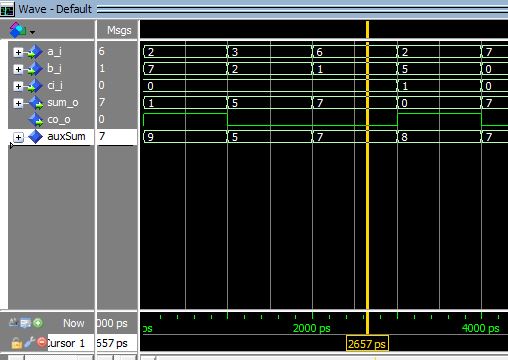Viewport: 508px width, 360px height.
Task: Toggle short signal names icon beside Now
Action: (13, 322)
